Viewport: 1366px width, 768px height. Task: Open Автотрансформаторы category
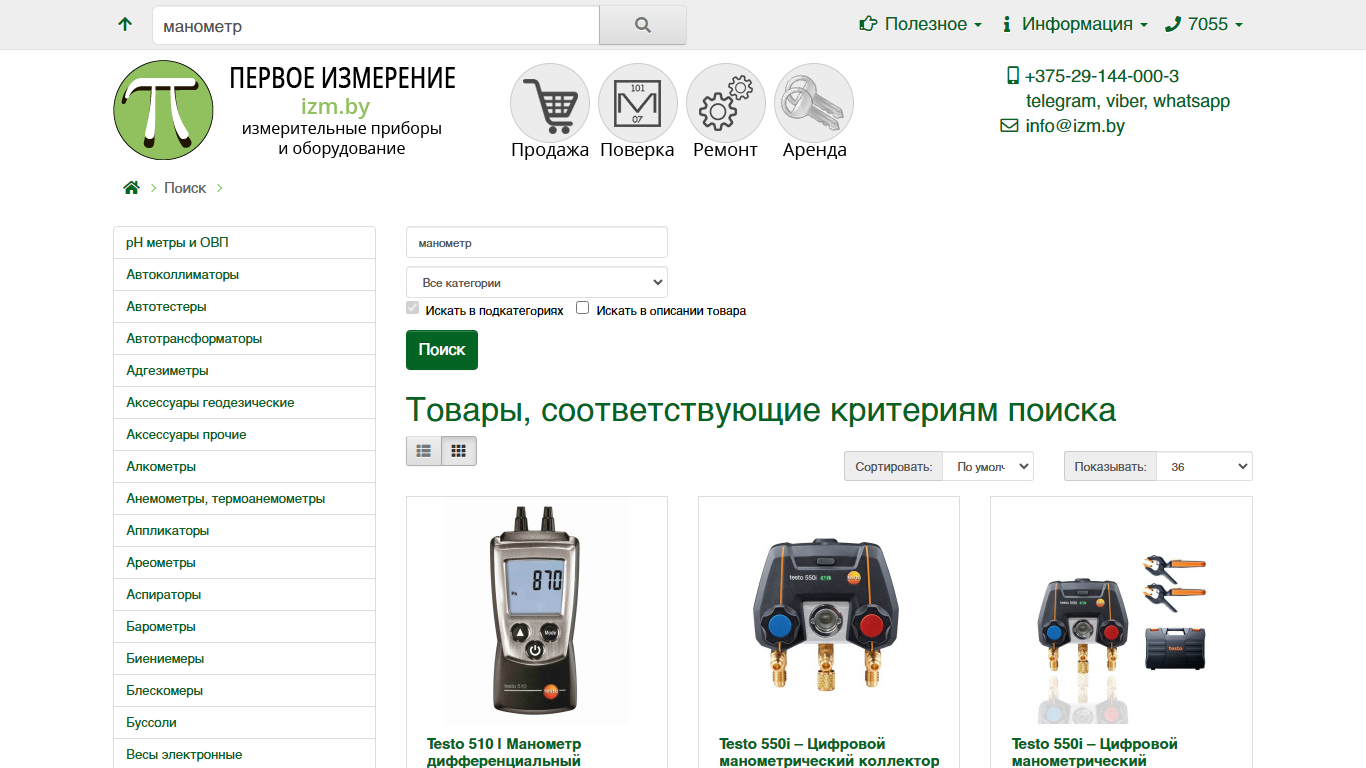pyautogui.click(x=244, y=338)
